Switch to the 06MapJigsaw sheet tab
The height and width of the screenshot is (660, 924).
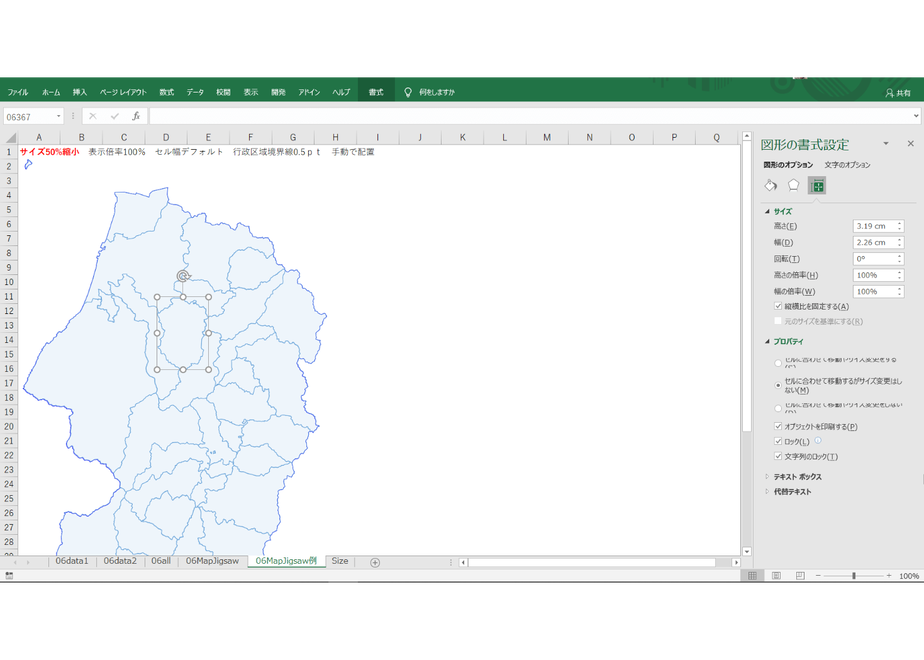coord(212,561)
